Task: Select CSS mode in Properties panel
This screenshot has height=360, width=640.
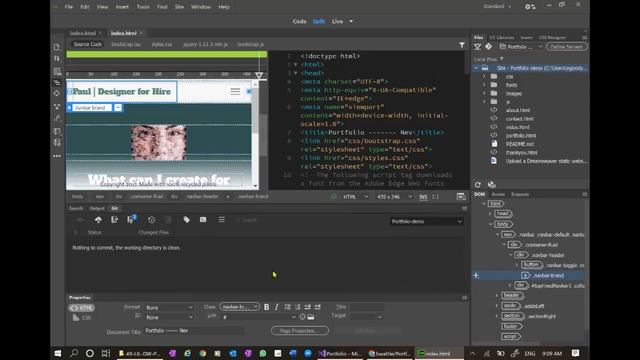Action: [81, 318]
